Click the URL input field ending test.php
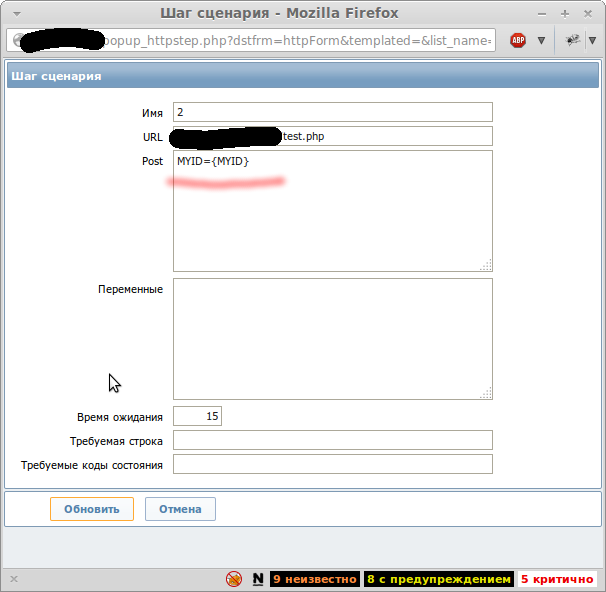The height and width of the screenshot is (592, 606). click(333, 136)
